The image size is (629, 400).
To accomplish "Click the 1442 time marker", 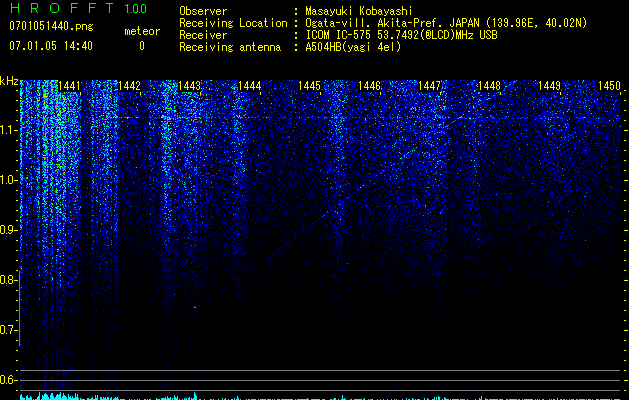I will tap(130, 86).
